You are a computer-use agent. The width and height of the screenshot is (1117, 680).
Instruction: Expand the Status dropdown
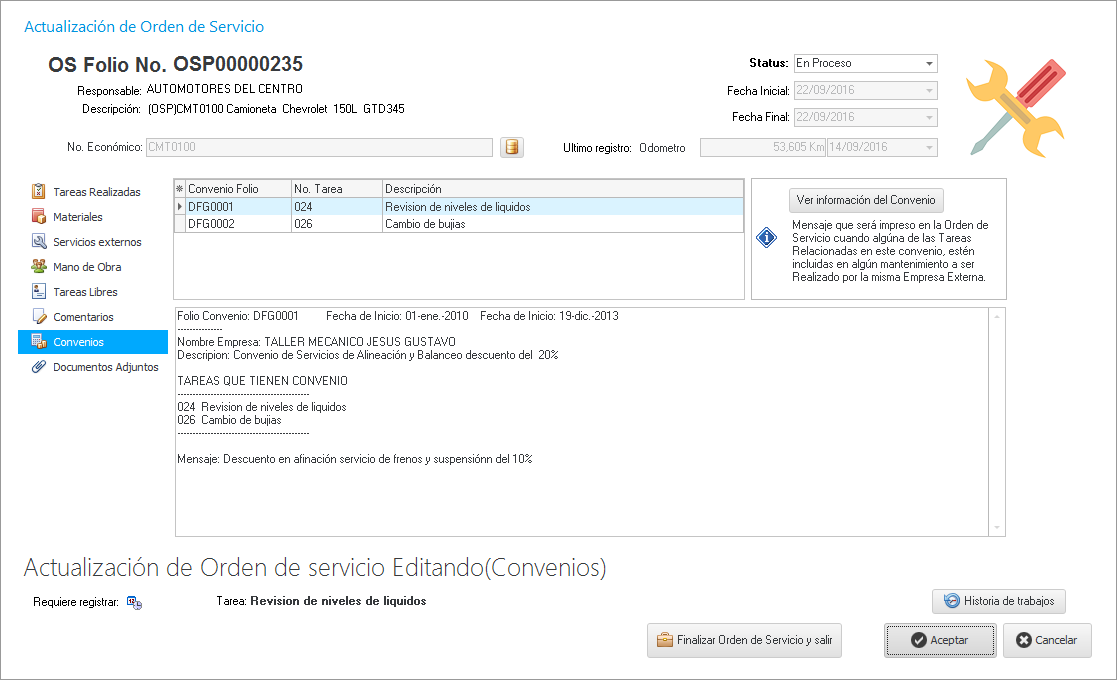click(930, 63)
